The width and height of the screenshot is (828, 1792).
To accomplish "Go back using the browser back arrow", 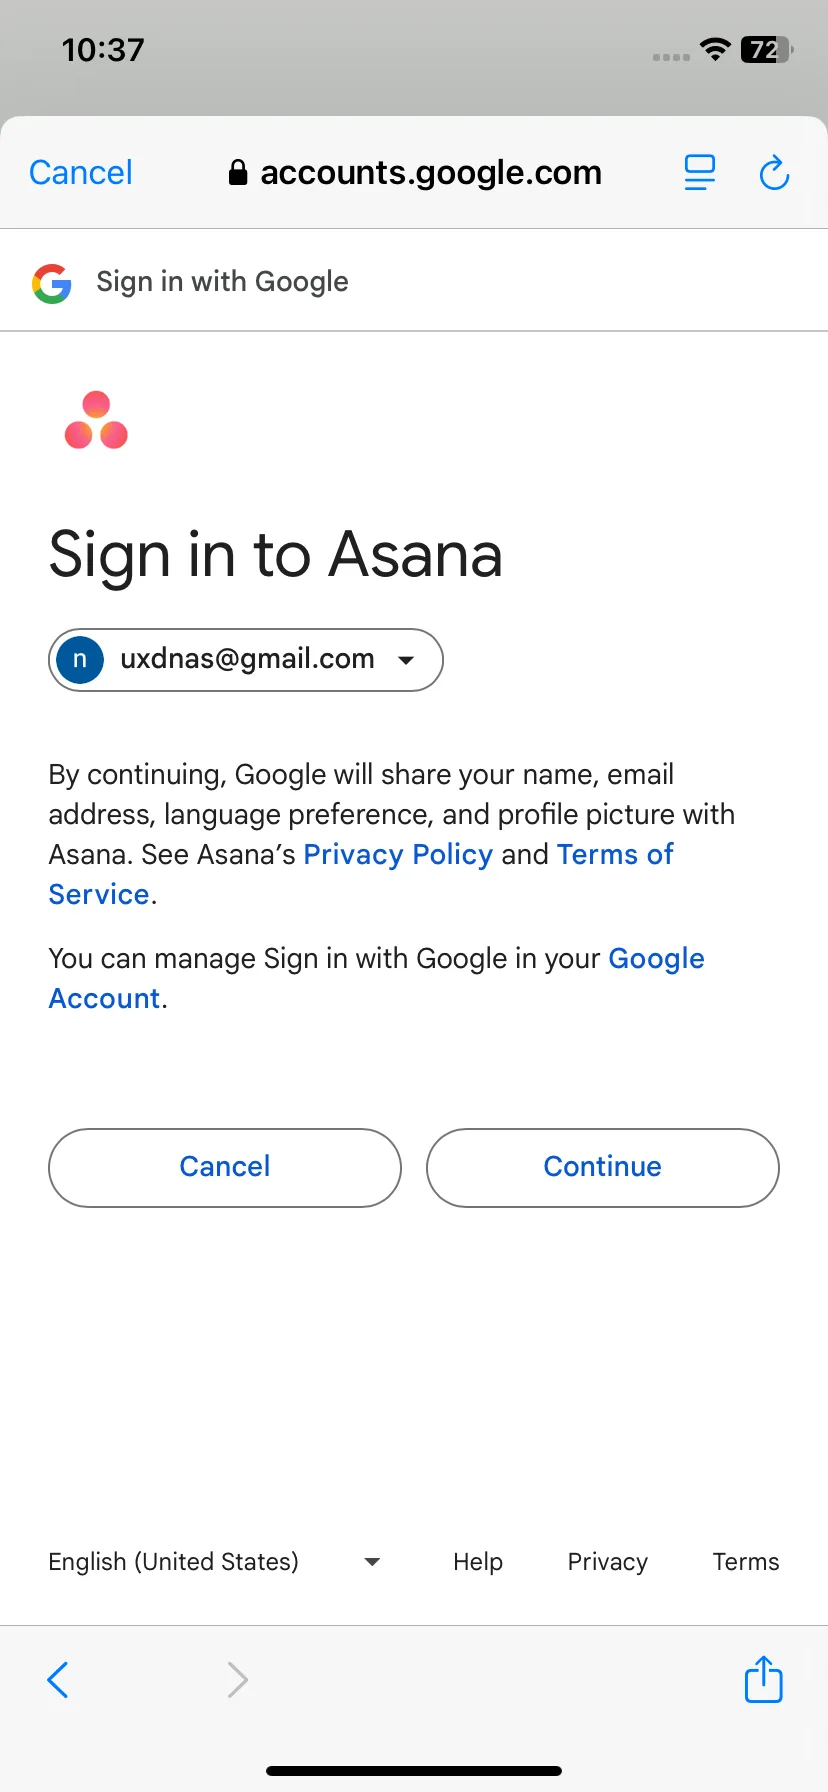I will [x=58, y=1679].
